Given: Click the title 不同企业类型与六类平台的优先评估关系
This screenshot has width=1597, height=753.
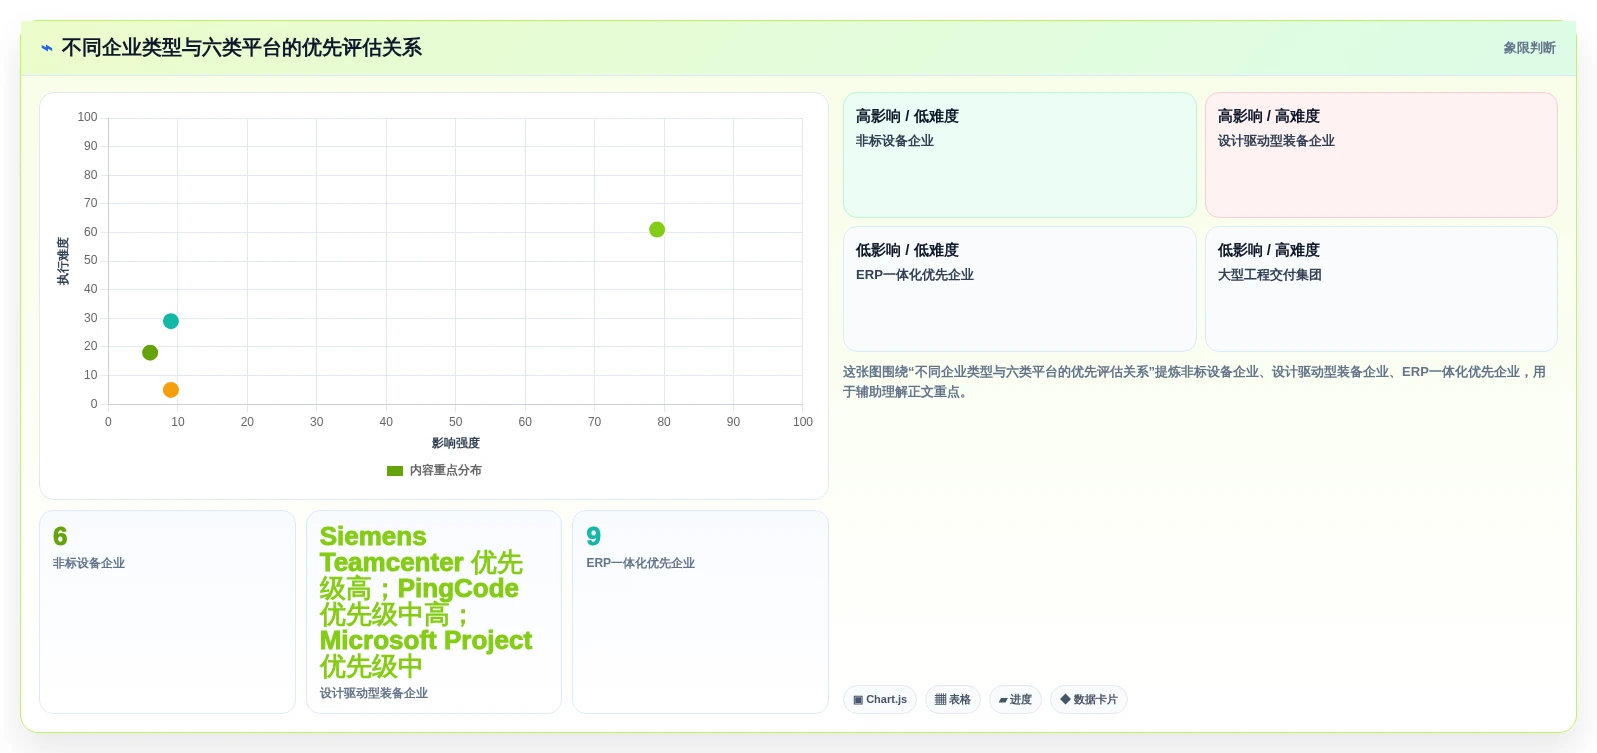Looking at the screenshot, I should (x=241, y=48).
